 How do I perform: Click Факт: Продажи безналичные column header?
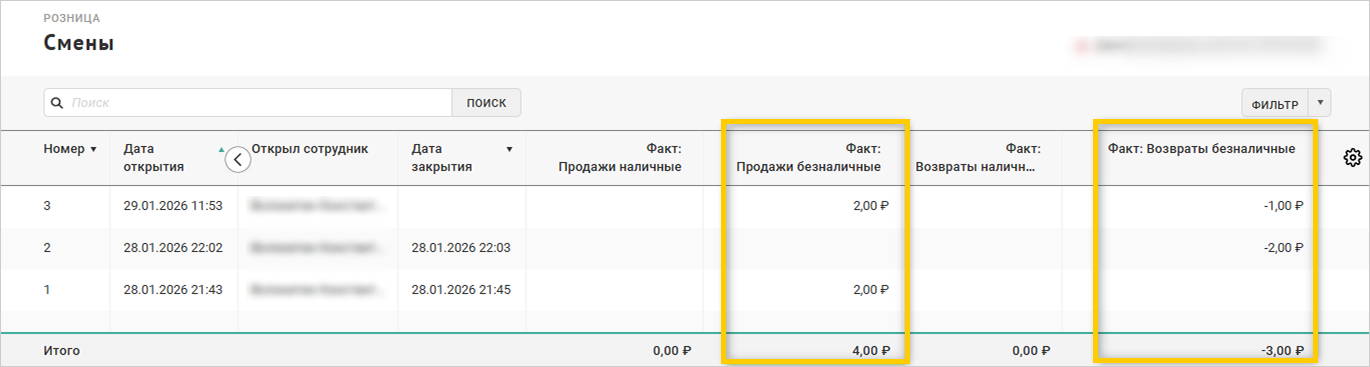(808, 157)
